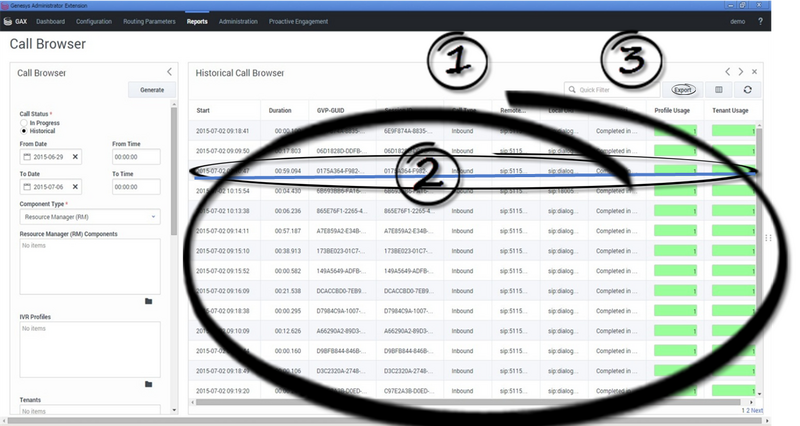The image size is (800, 426).
Task: Collapse the Call Browser left panel
Action: tap(169, 72)
